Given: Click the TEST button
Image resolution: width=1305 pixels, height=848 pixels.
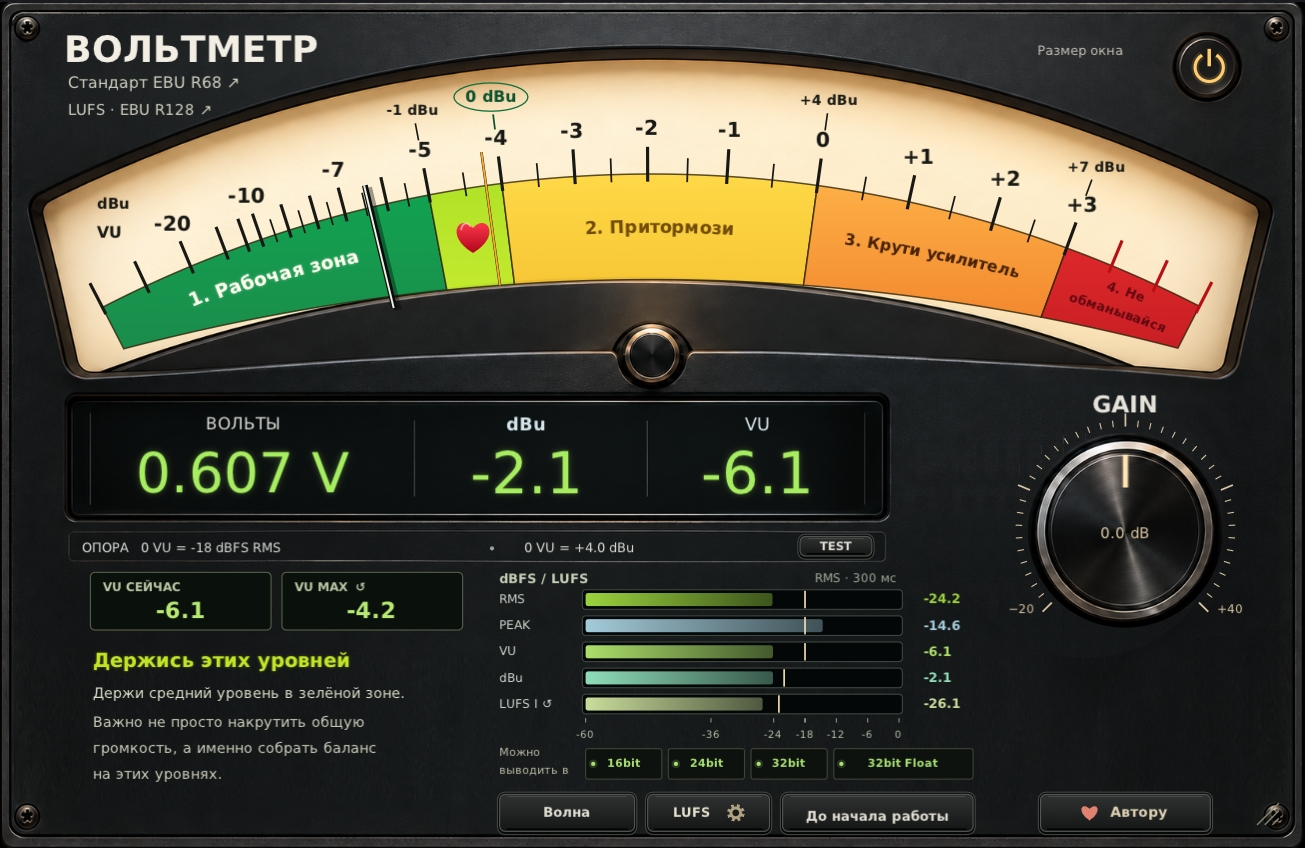Looking at the screenshot, I should pos(835,546).
